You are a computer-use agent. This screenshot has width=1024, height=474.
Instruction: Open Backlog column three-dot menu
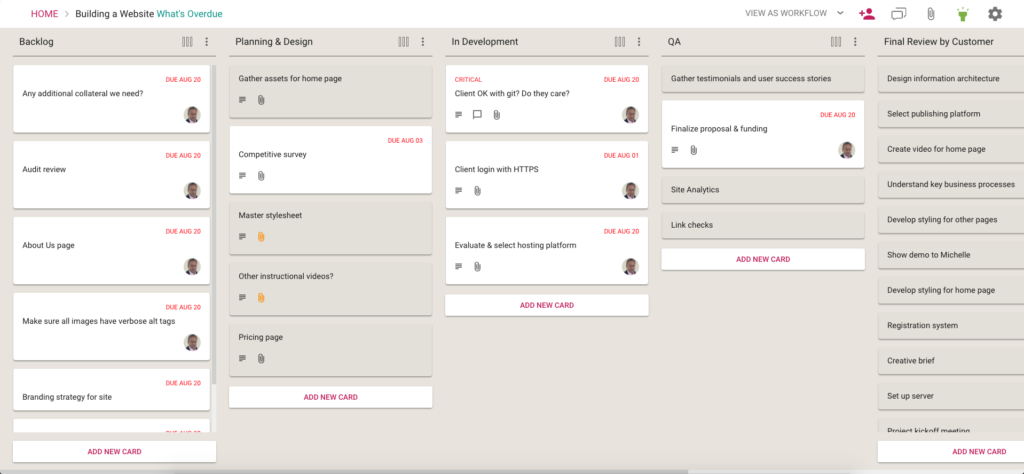206,42
